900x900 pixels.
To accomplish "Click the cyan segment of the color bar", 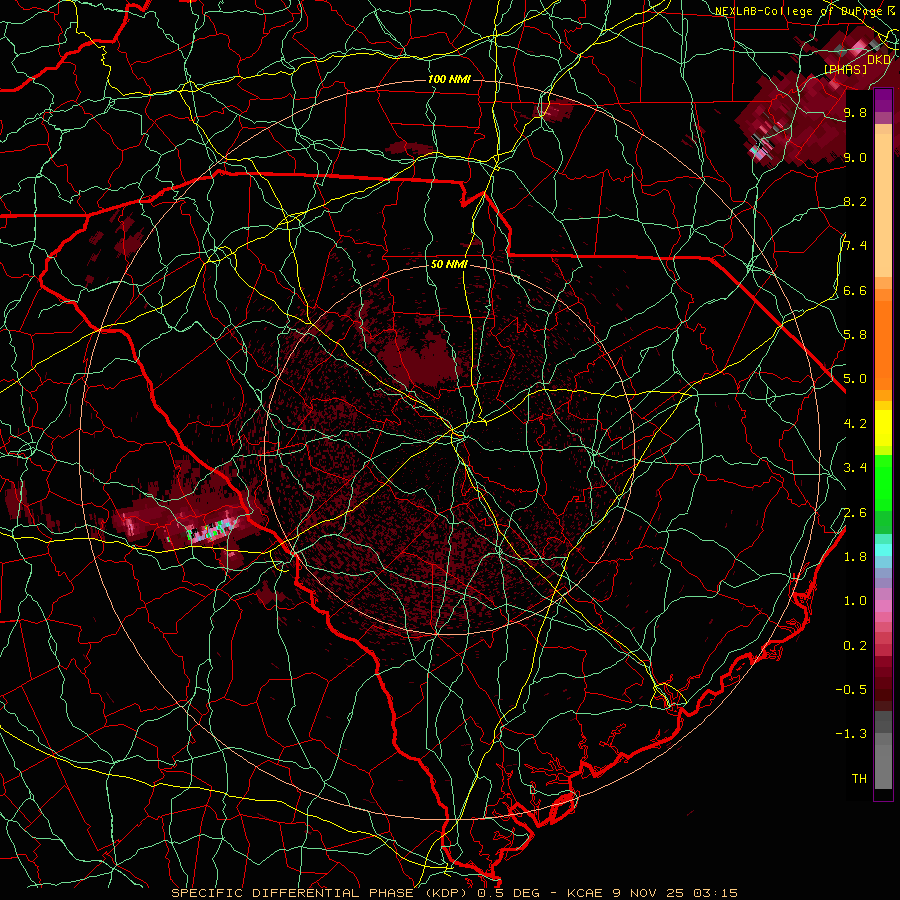I will point(883,550).
